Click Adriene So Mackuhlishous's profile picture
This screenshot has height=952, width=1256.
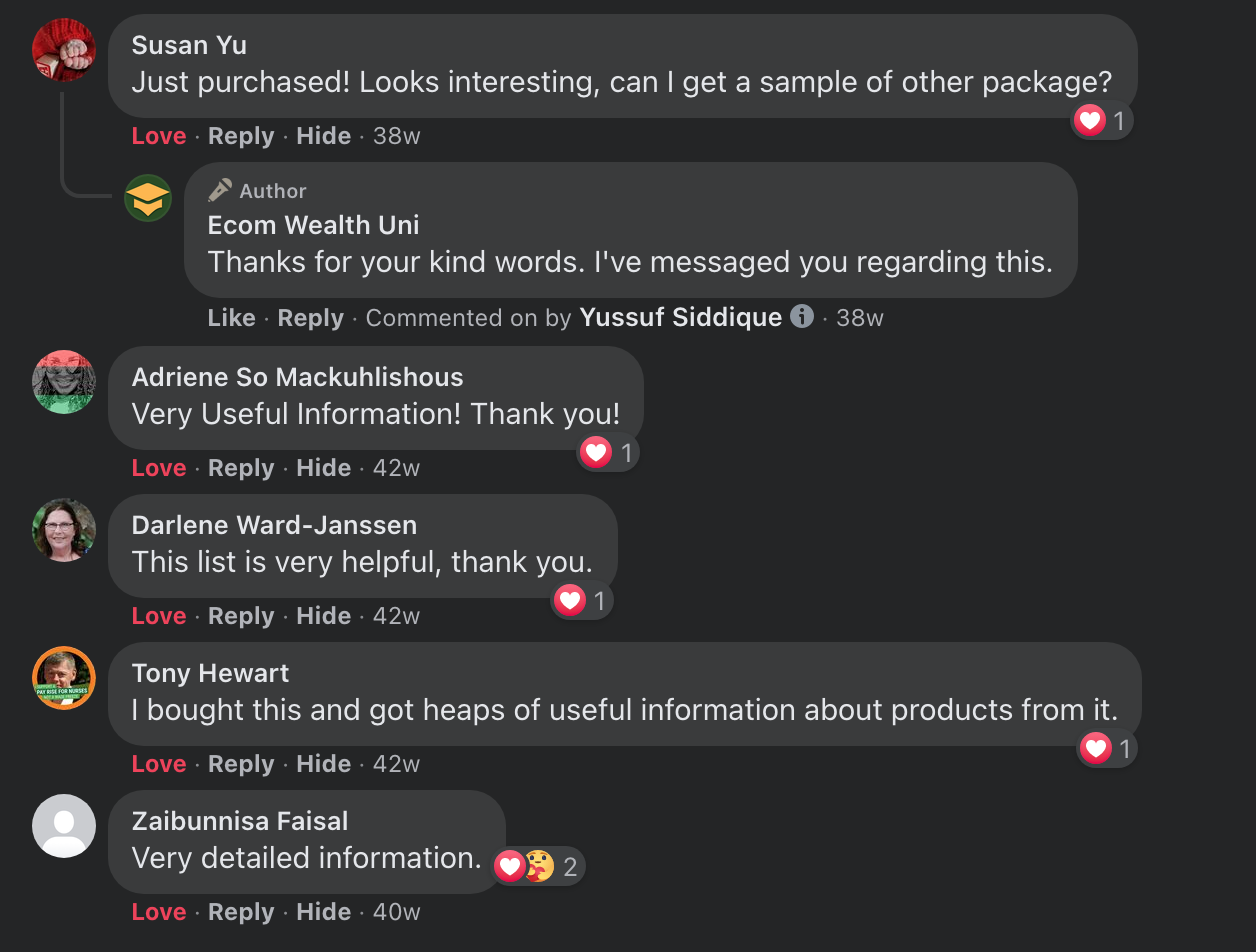pyautogui.click(x=64, y=382)
